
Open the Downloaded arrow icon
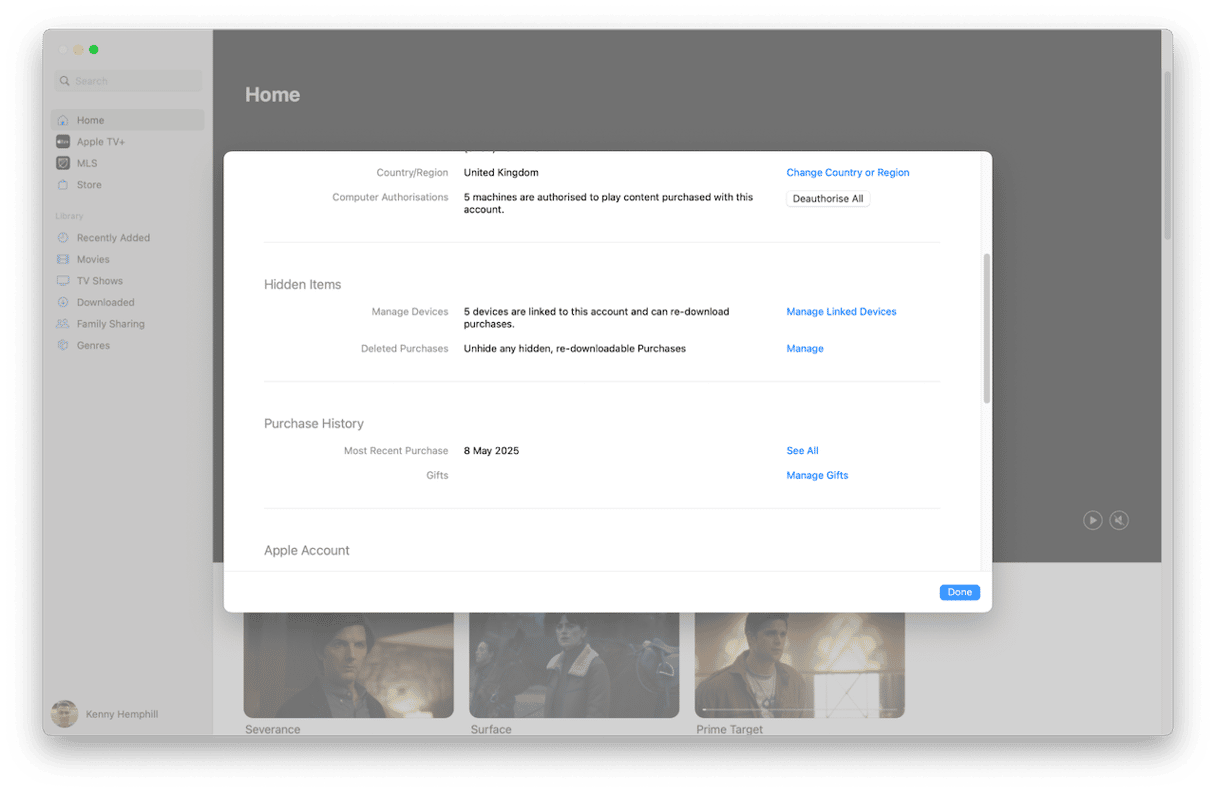tap(63, 302)
